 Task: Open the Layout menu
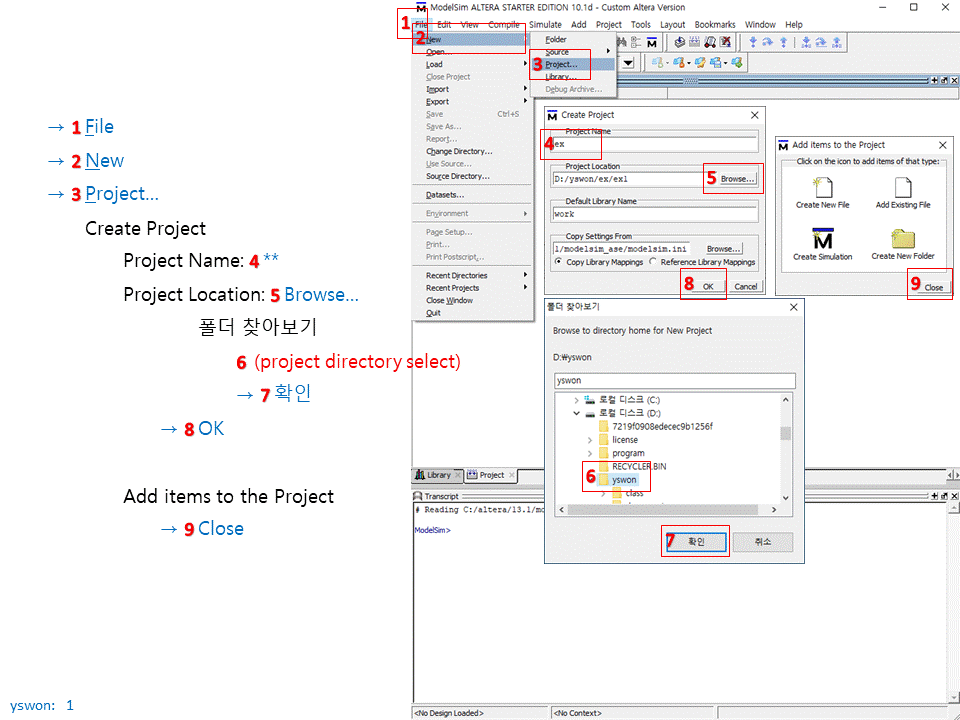[x=672, y=24]
